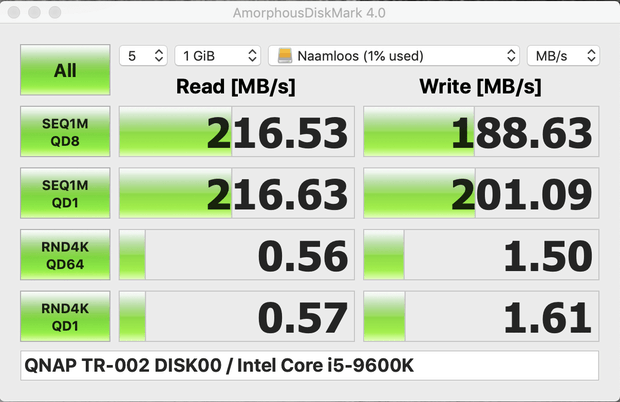Screen dimensions: 620x402
Task: Click the Read [MB/s] column header
Action: click(236, 87)
